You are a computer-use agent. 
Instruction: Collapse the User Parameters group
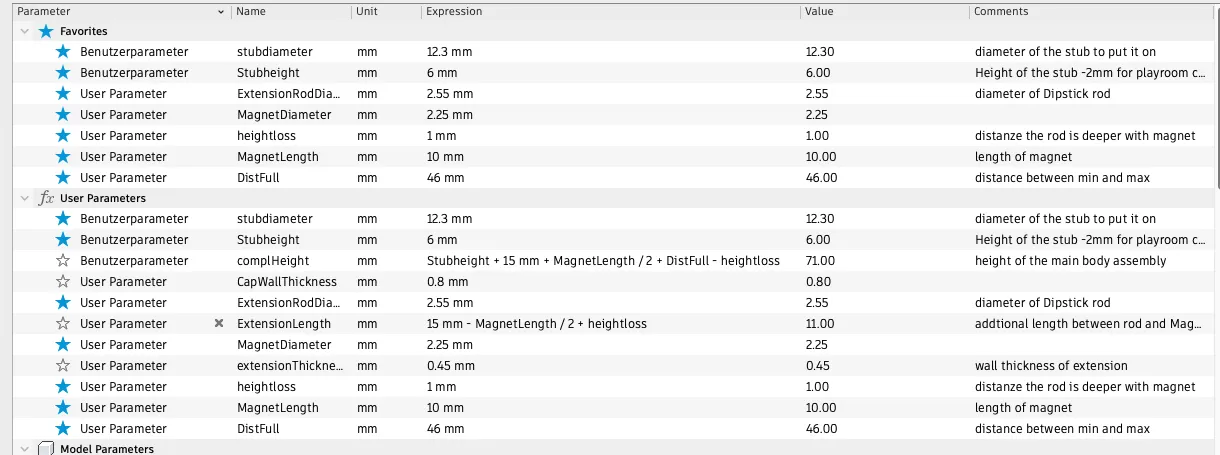(24, 199)
